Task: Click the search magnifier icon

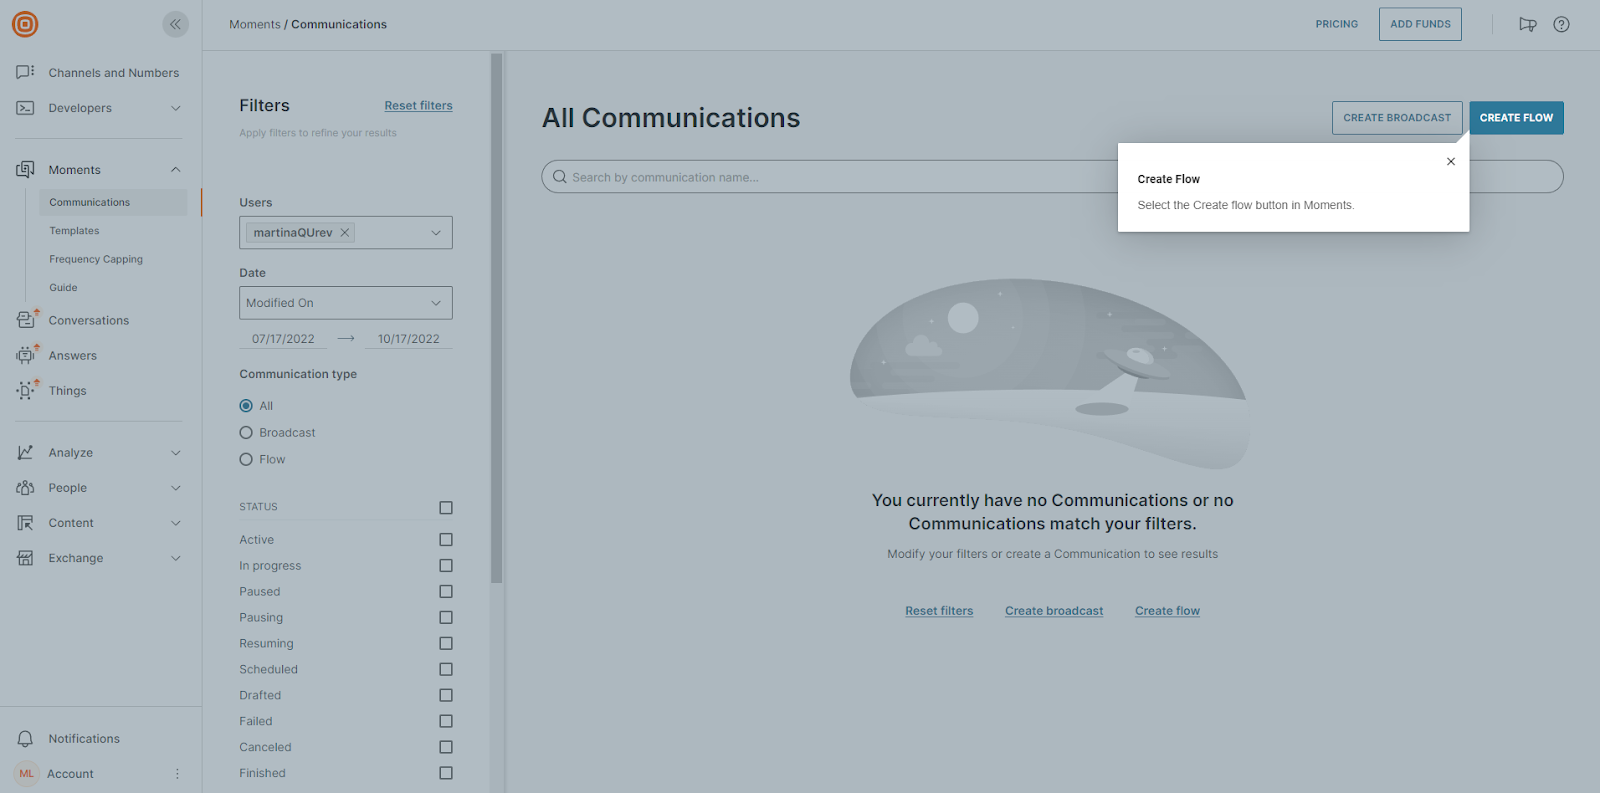Action: pyautogui.click(x=560, y=177)
